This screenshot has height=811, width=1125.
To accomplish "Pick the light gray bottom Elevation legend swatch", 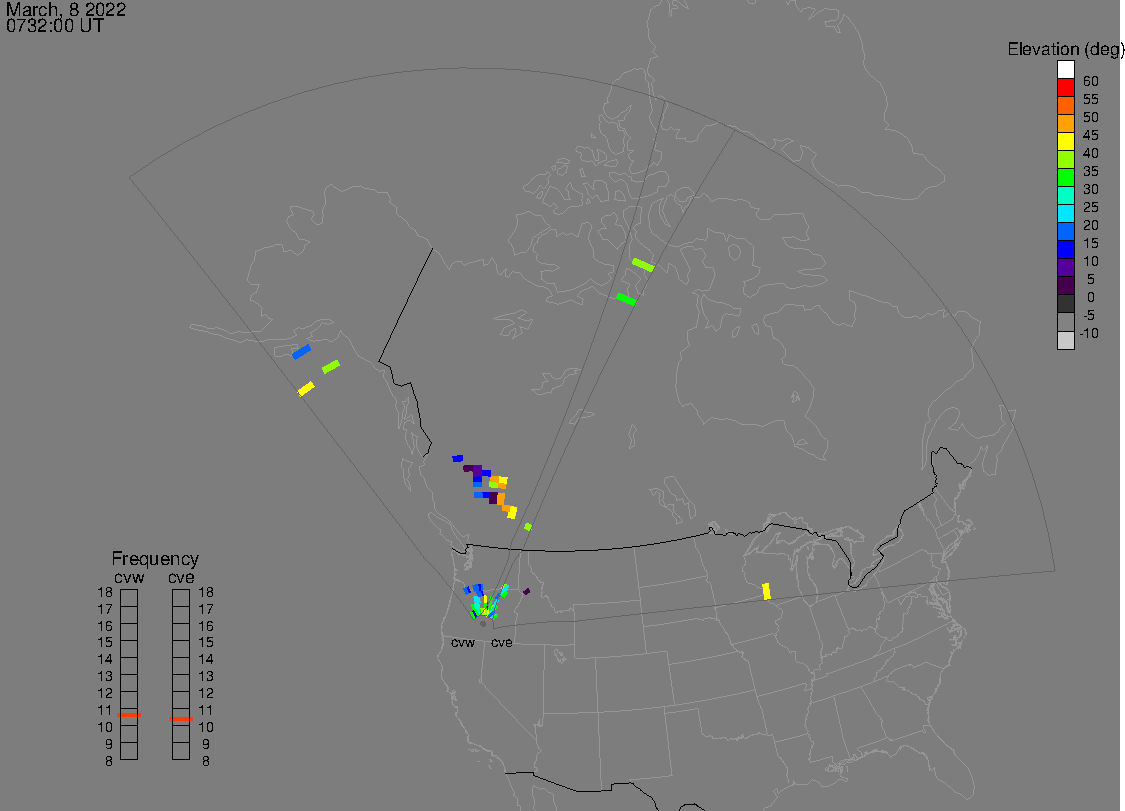I will click(1065, 340).
